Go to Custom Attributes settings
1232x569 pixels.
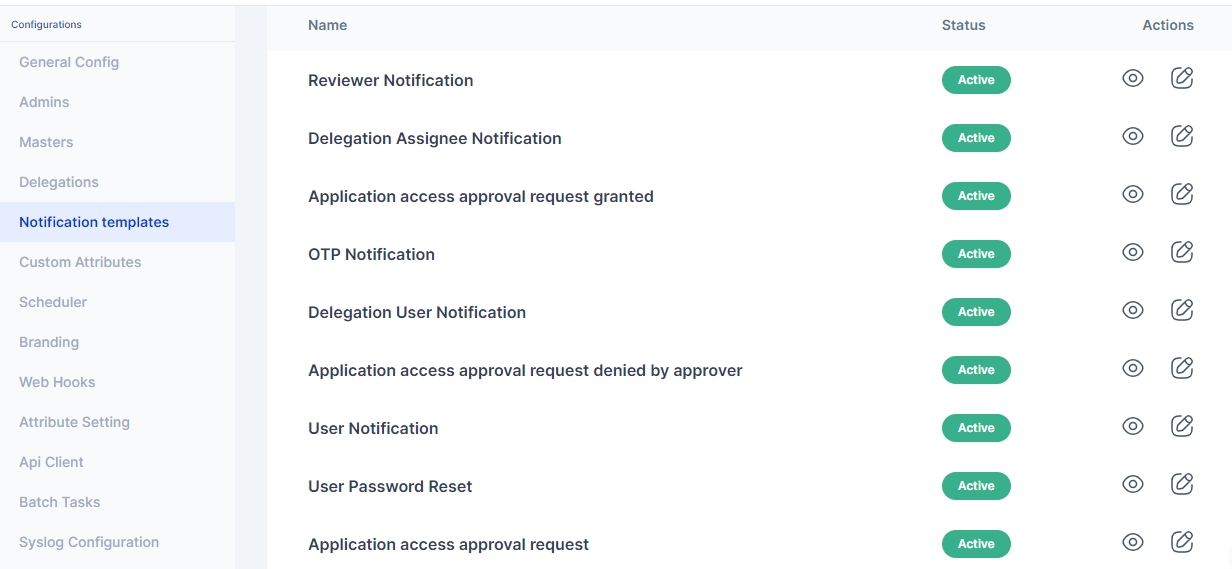pos(80,262)
